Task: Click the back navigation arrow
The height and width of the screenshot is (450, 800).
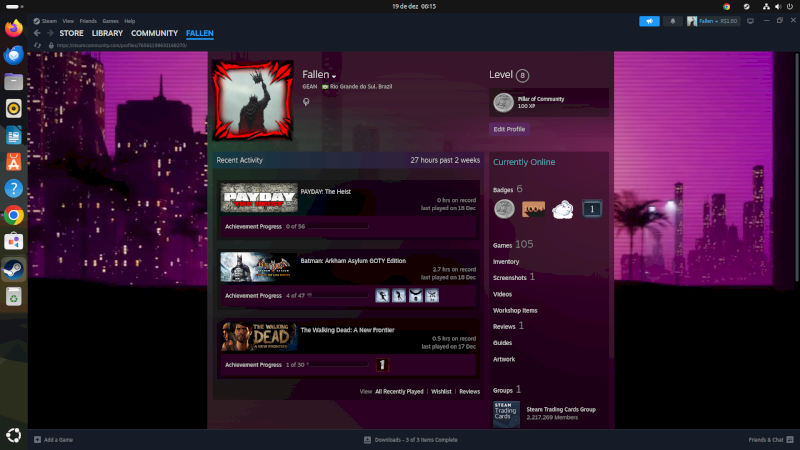Action: [37, 33]
